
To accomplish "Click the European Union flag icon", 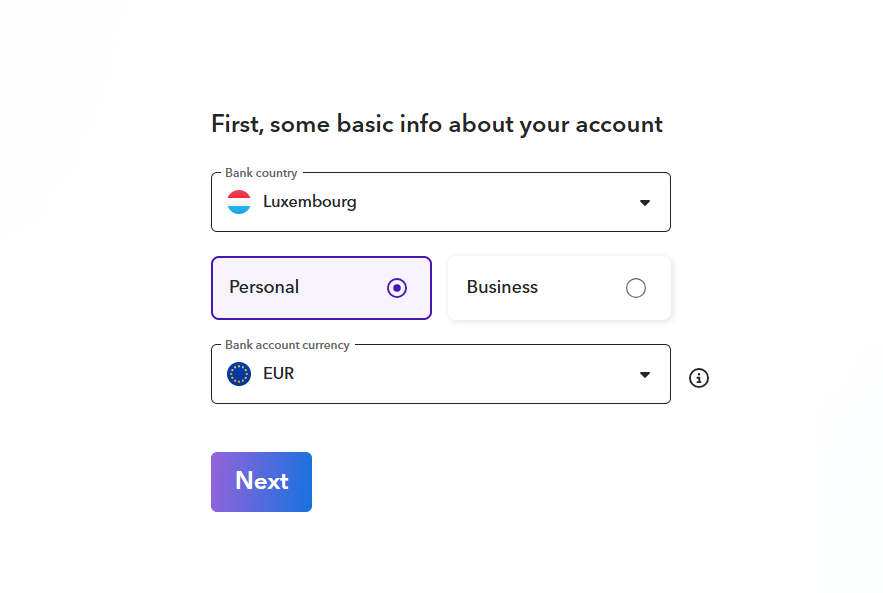I will tap(239, 374).
